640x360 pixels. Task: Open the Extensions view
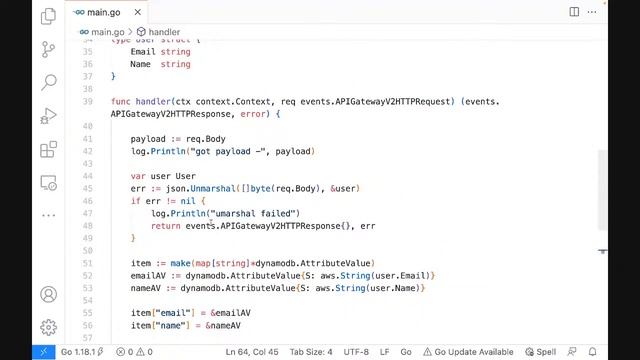(48, 149)
